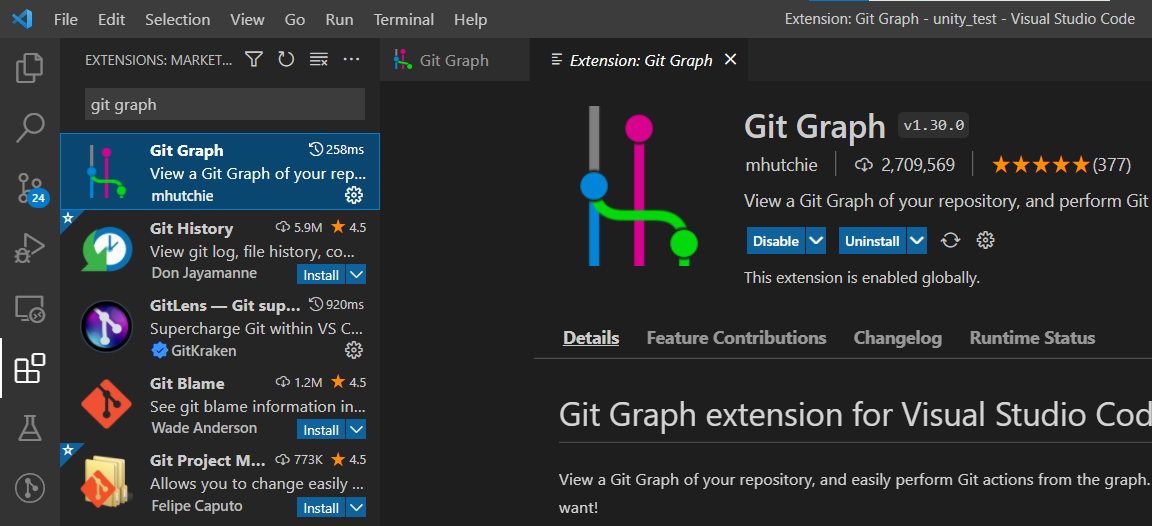Viewport: 1152px width, 526px height.
Task: Click the extensions search box
Action: point(225,104)
